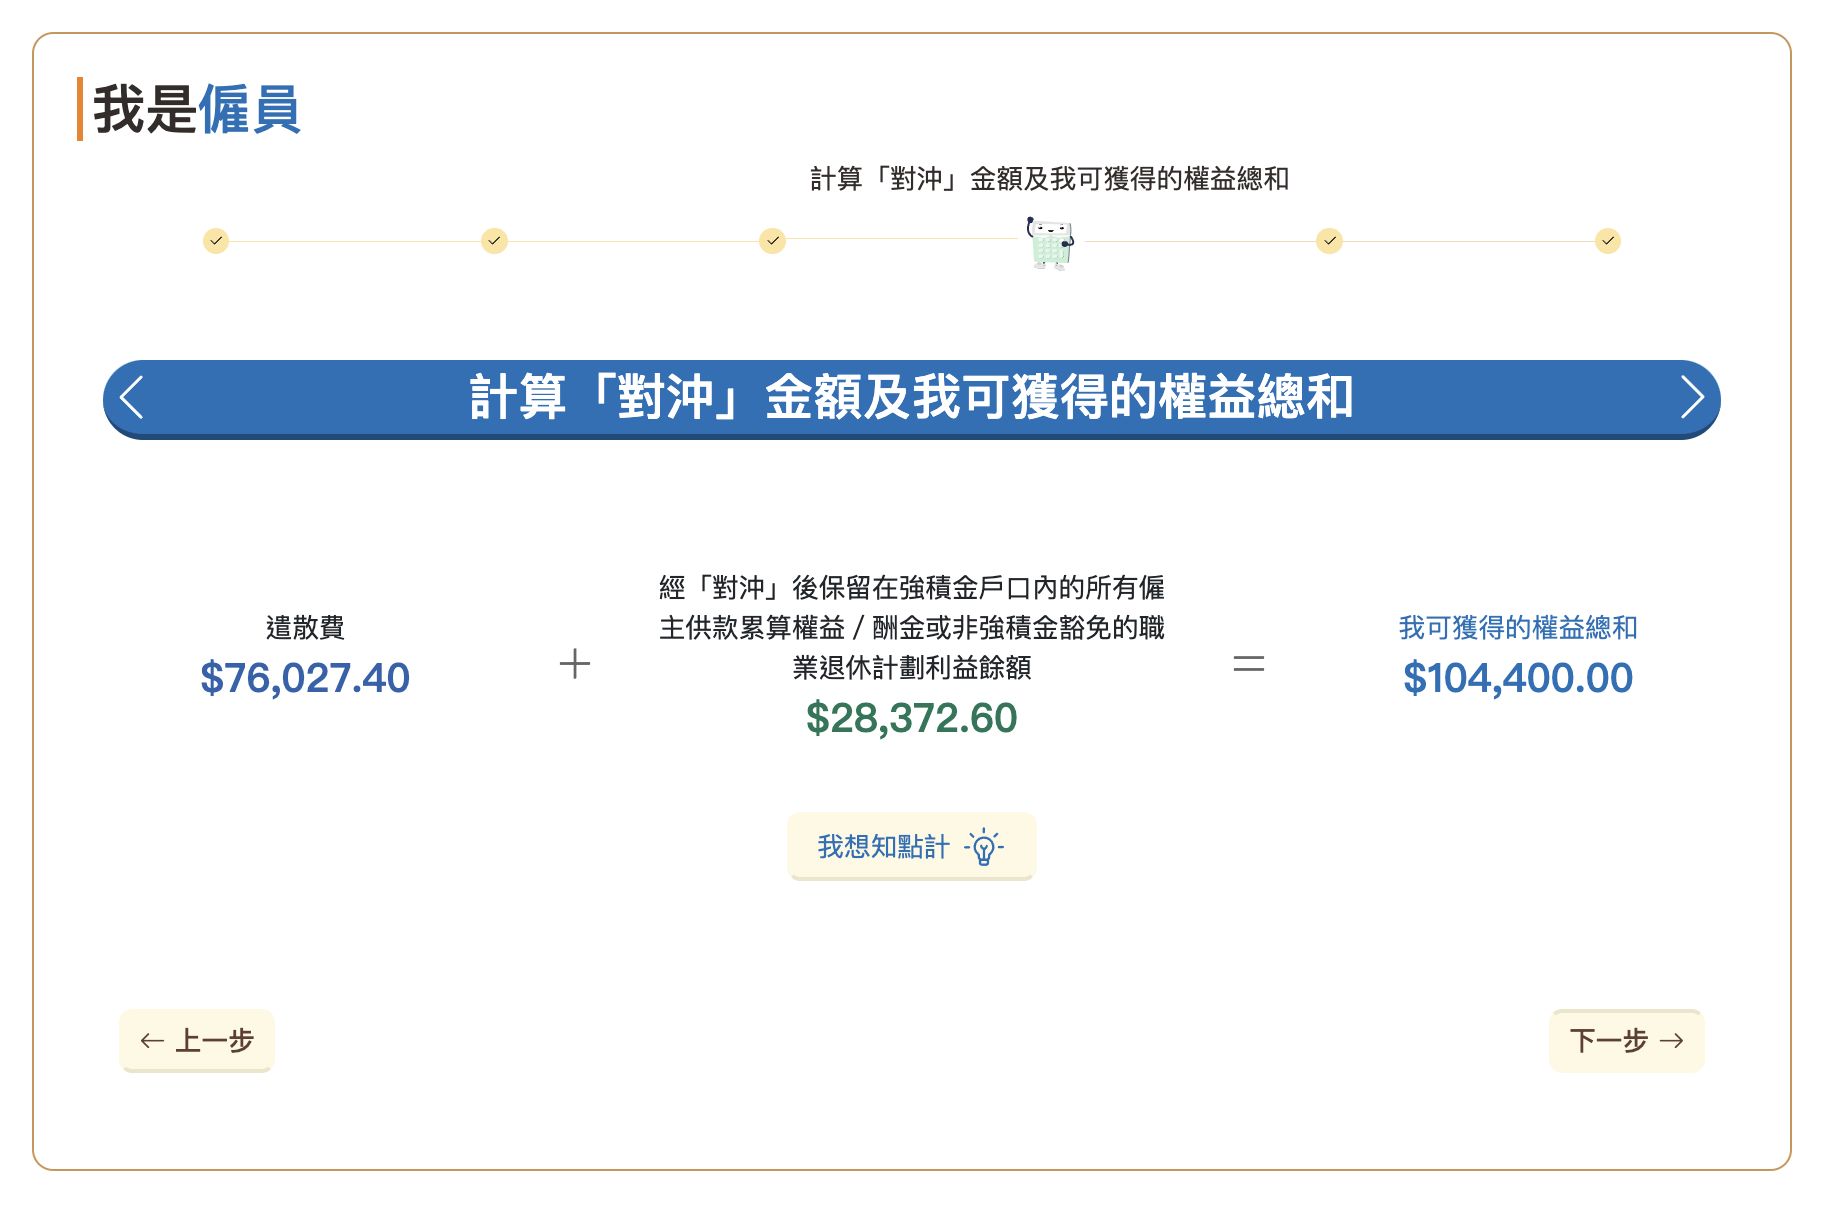
Task: Click the 我可獲得的權益總和 blue label
Action: coord(1517,628)
